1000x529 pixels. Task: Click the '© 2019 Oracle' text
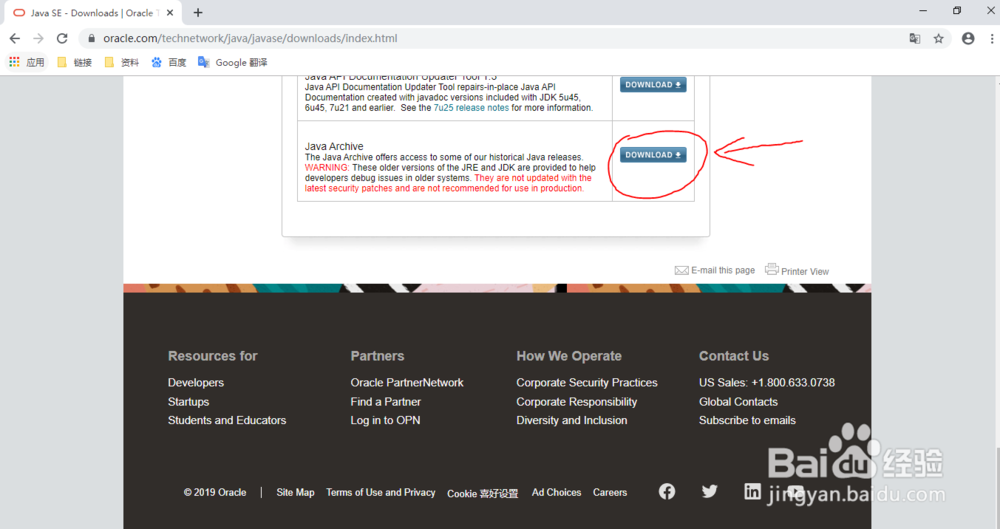click(x=215, y=492)
